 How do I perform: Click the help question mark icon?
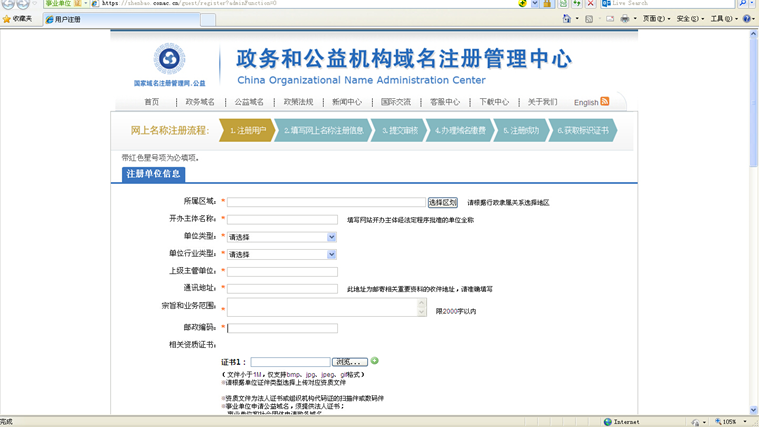click(746, 19)
